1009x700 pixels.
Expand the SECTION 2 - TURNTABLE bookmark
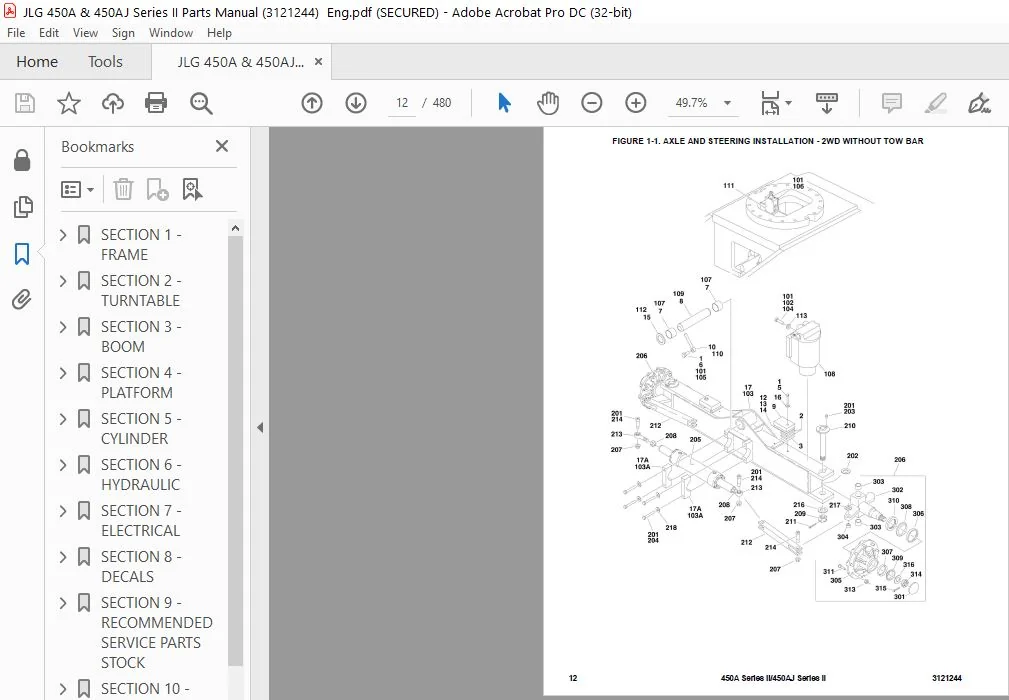coord(63,281)
